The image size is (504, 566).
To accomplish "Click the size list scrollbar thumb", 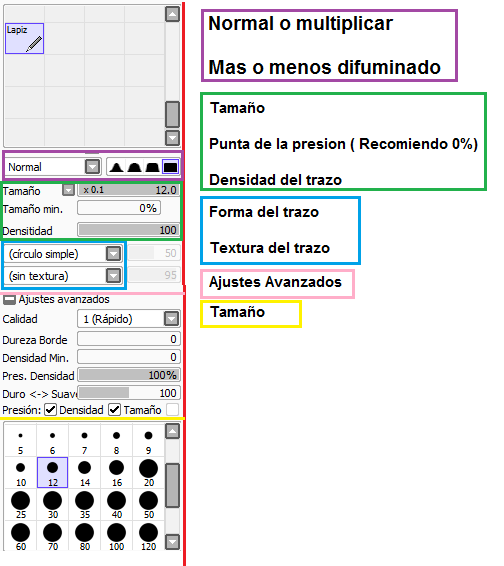I will tap(173, 486).
